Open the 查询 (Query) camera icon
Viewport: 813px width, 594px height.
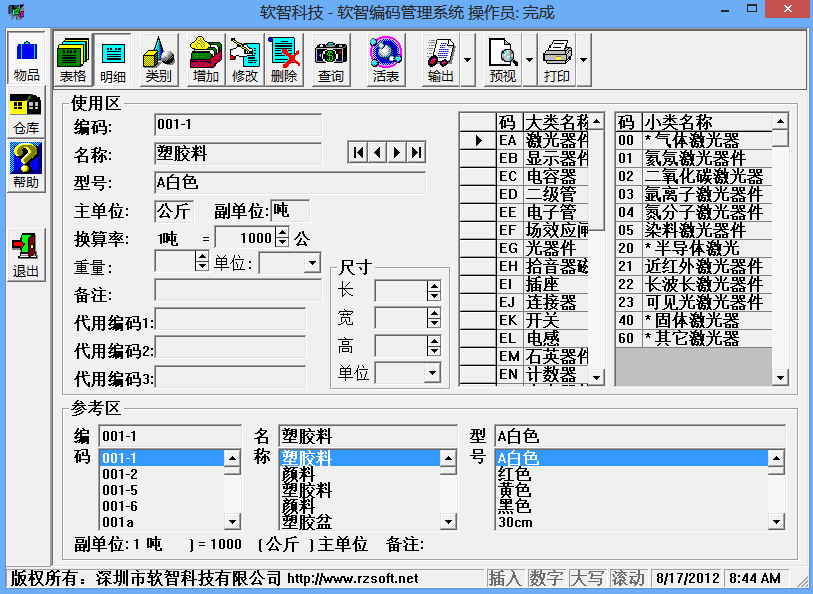(x=331, y=60)
